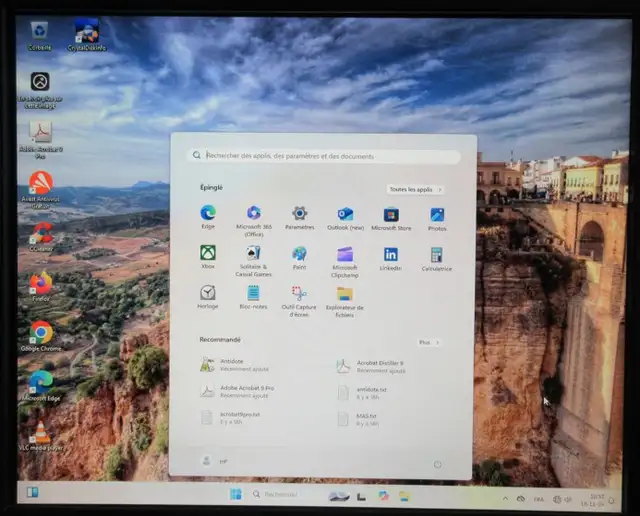640x516 pixels.
Task: Open the Copilot icon on the taskbar
Action: [x=383, y=496]
